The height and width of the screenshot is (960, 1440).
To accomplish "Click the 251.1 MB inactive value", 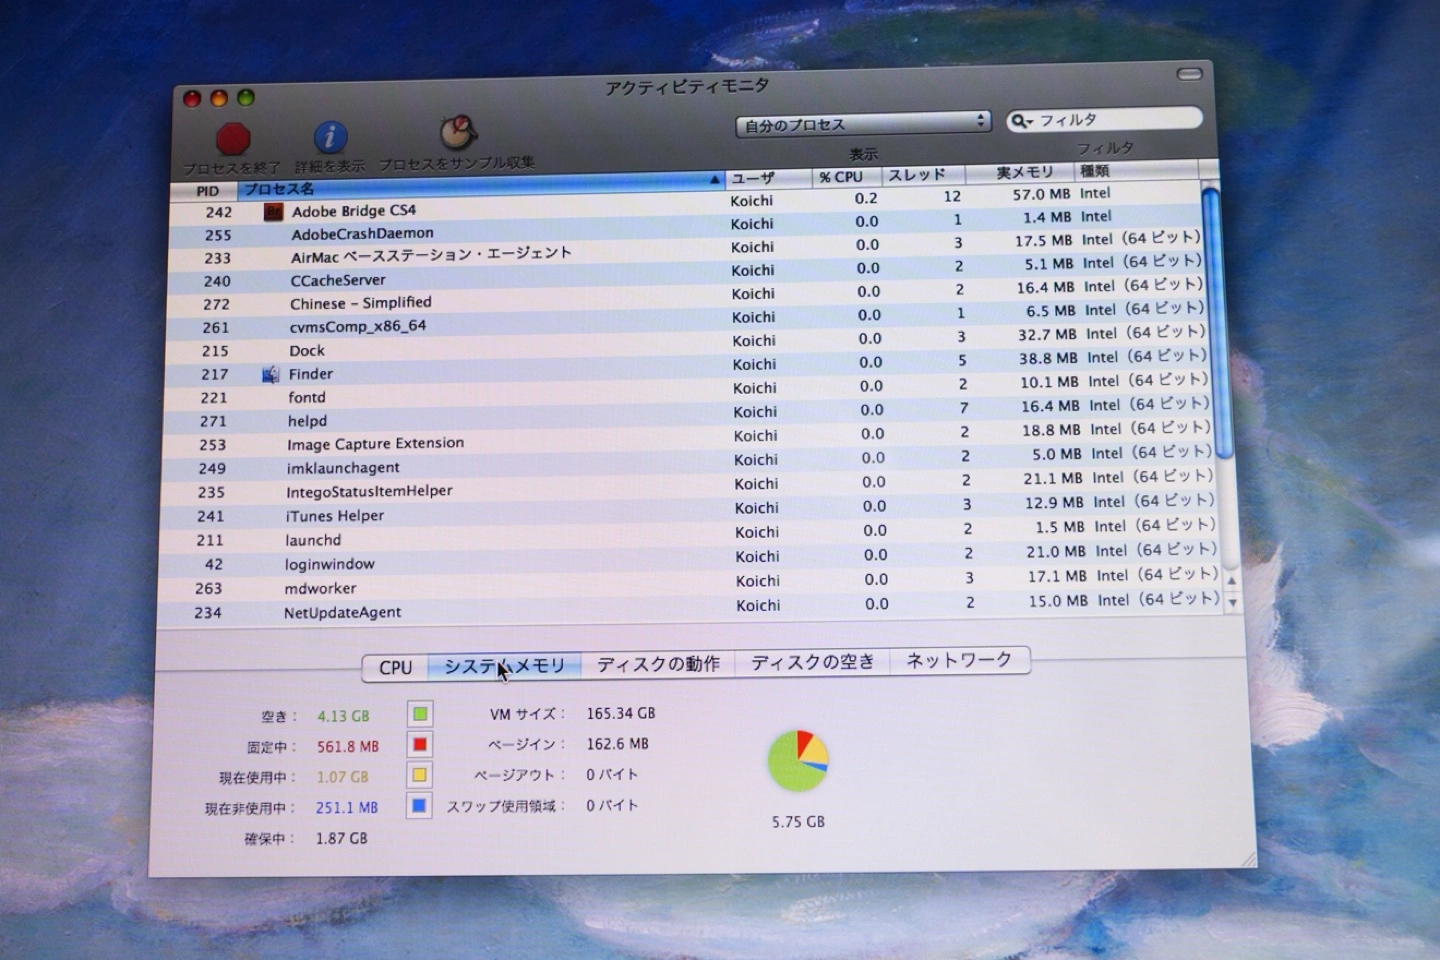I will (x=347, y=808).
